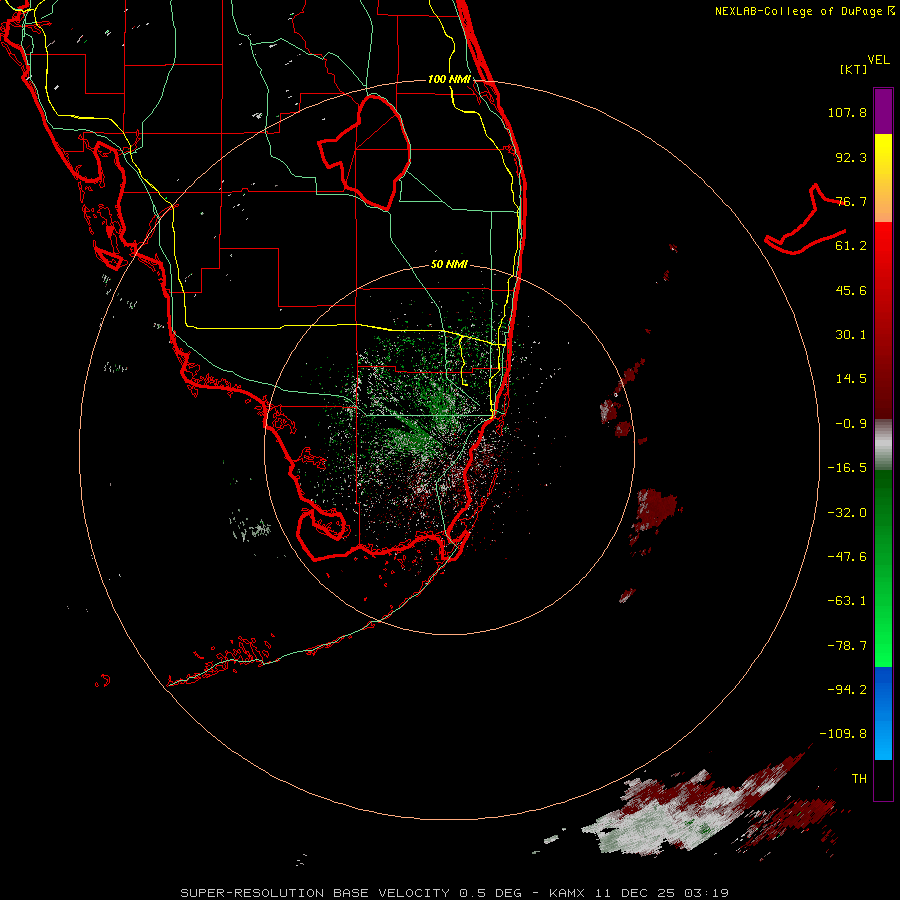Pick the black TH segment of color bar
The width and height of the screenshot is (900, 900).
[x=883, y=779]
